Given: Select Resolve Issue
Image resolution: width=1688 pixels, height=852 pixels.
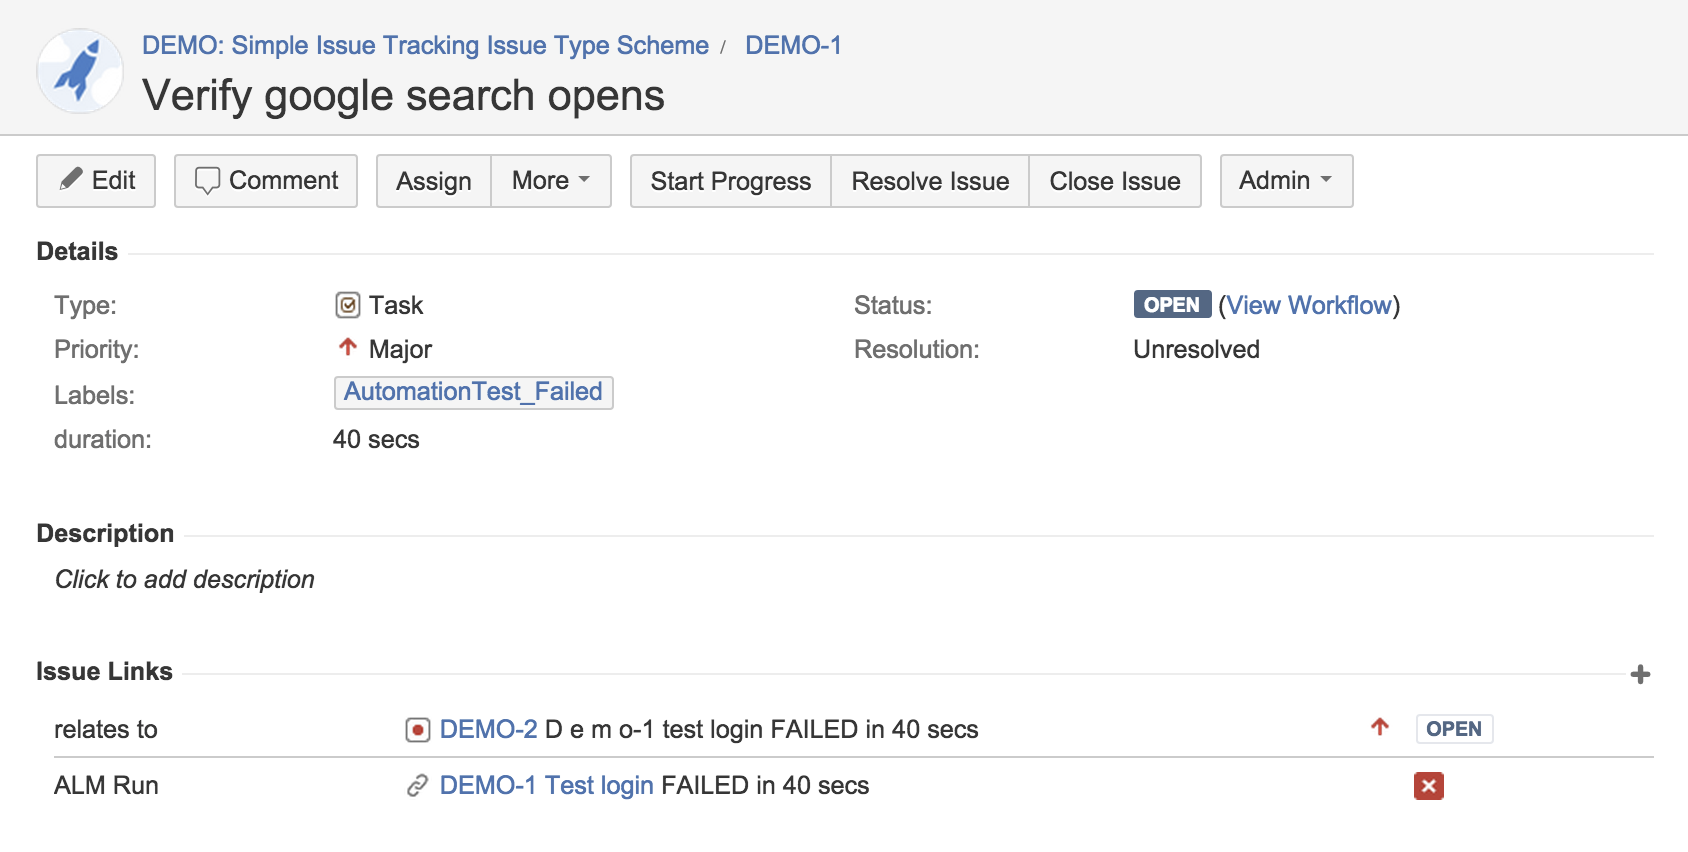Looking at the screenshot, I should point(930,181).
